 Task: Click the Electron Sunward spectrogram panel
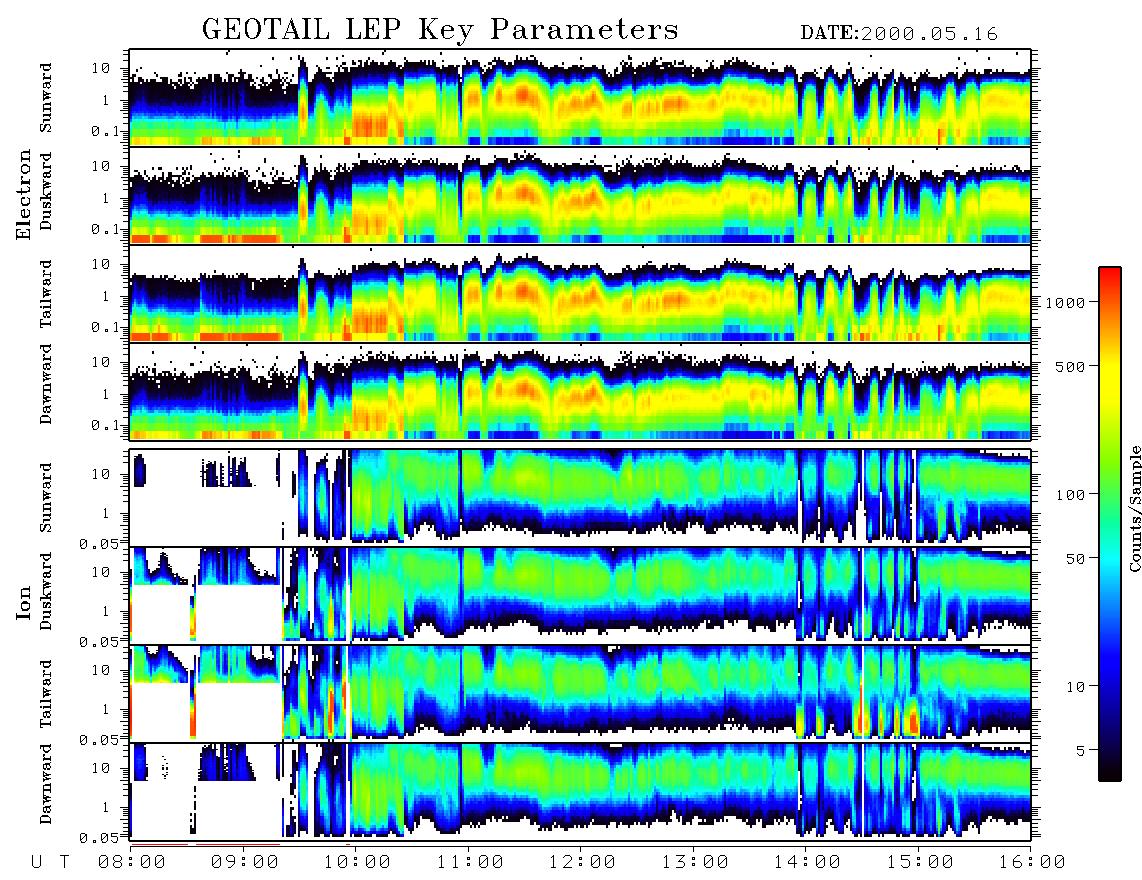[x=580, y=98]
